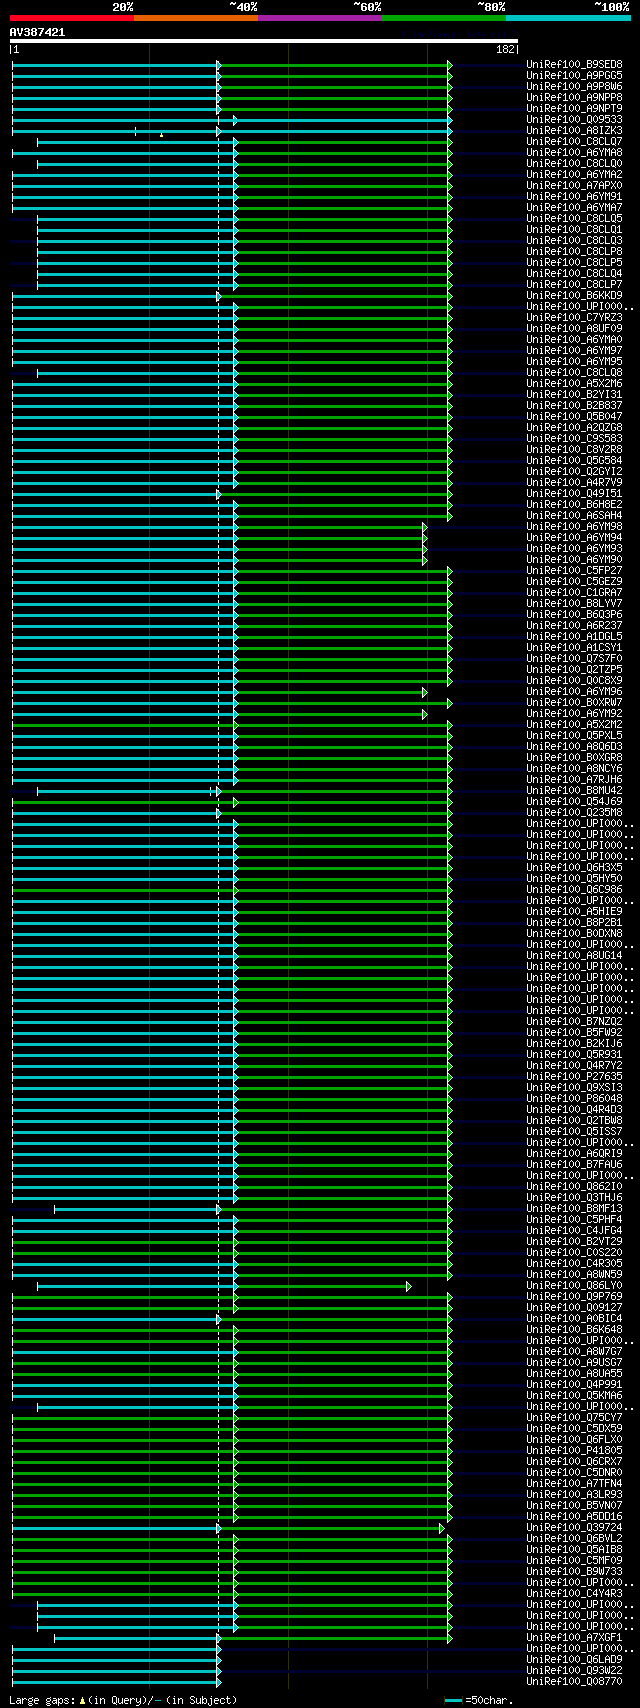Click the purple ~60% identity color segment

coord(320,18)
